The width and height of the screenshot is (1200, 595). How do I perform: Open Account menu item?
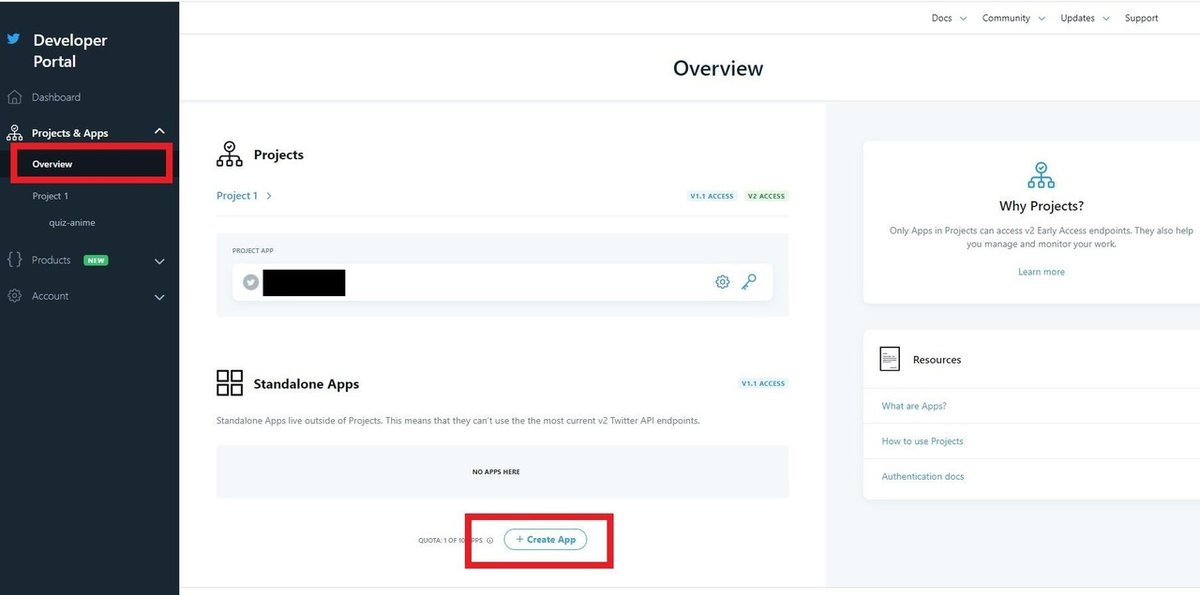pyautogui.click(x=50, y=296)
